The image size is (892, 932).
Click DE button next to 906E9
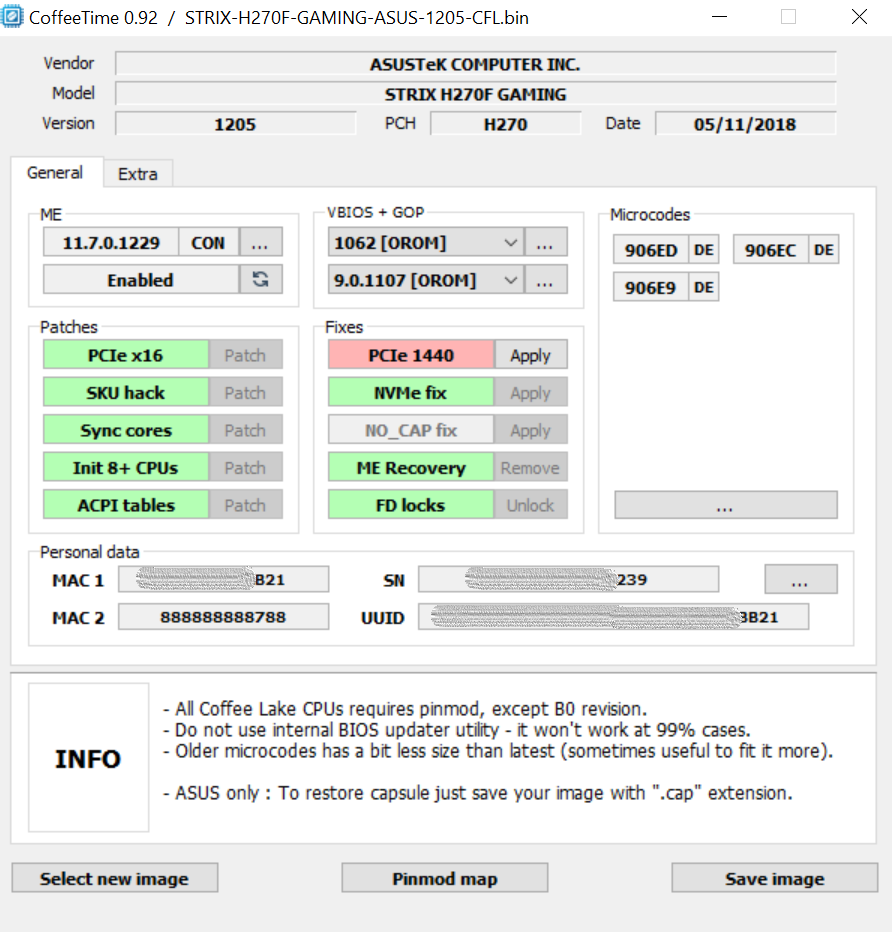(x=704, y=287)
